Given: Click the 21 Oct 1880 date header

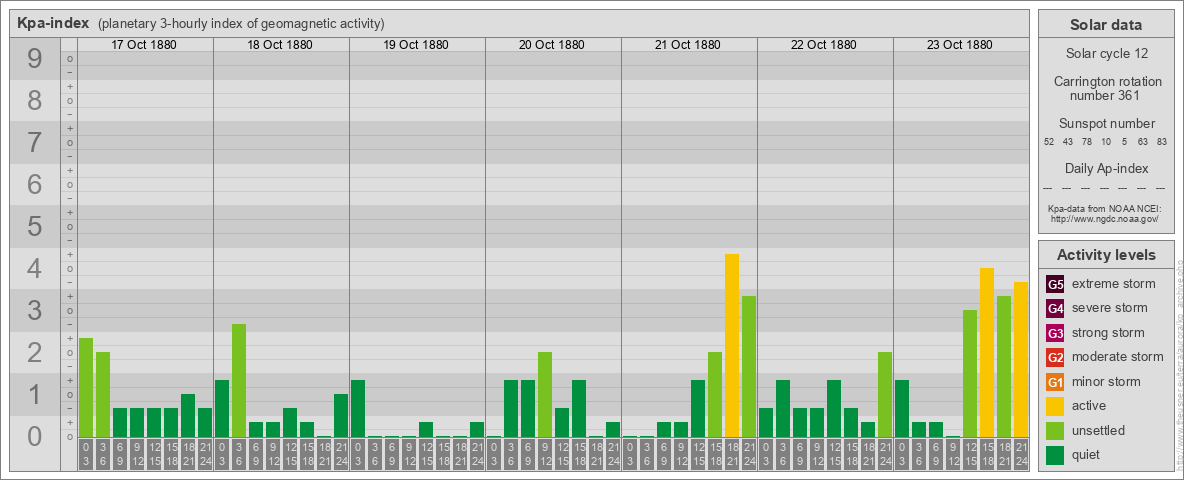Looking at the screenshot, I should (x=688, y=45).
